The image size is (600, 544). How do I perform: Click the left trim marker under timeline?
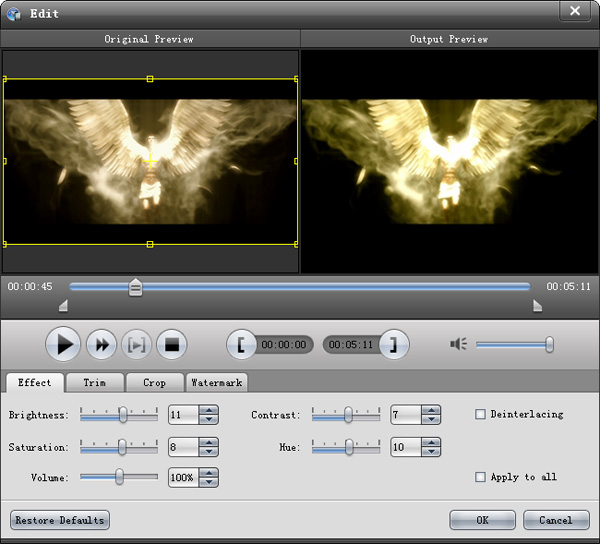64,306
